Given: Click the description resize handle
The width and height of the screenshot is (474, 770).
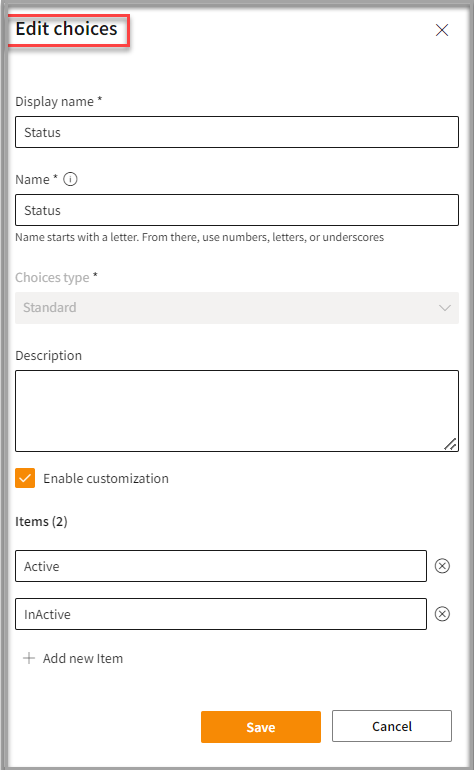Looking at the screenshot, I should tap(450, 444).
